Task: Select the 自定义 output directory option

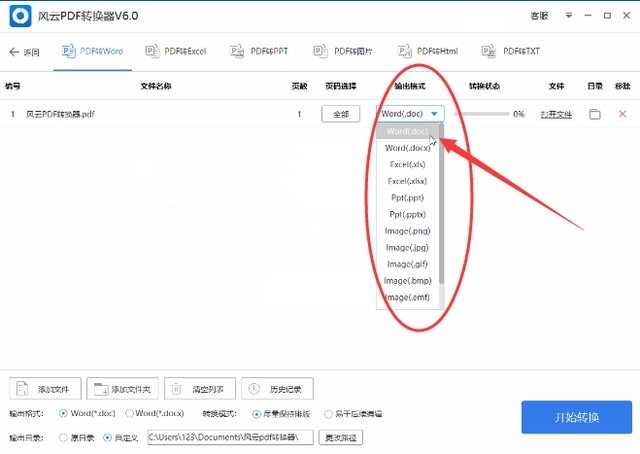Action: pos(107,438)
